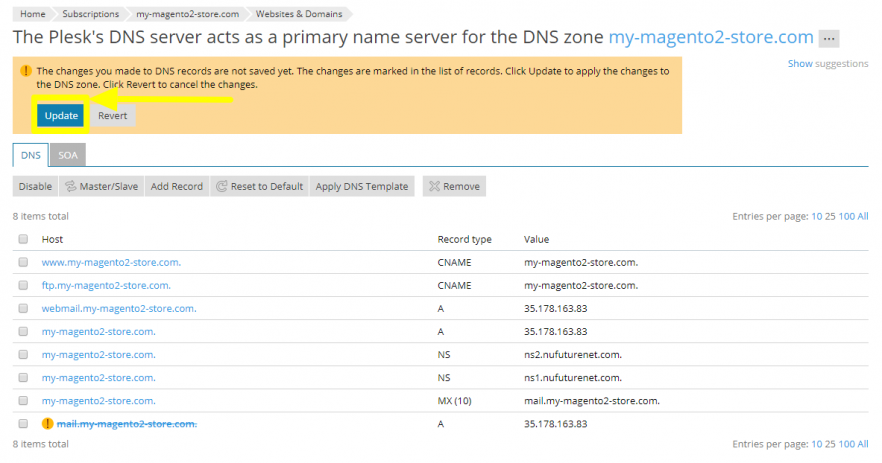Click 35.178.163.83 value in webmail row
This screenshot has width=882, height=463.
[x=556, y=308]
